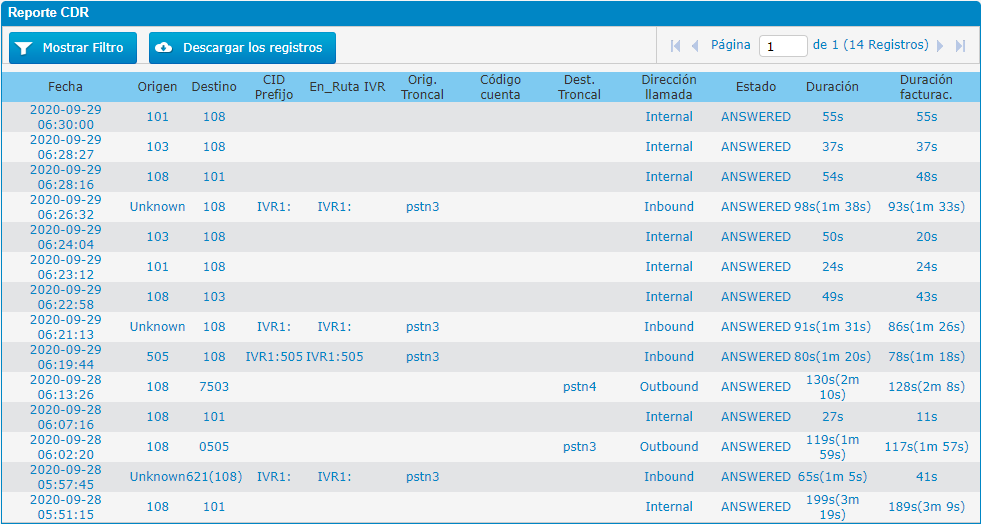
Task: Open destination 7503 in outbound row
Action: [x=214, y=387]
